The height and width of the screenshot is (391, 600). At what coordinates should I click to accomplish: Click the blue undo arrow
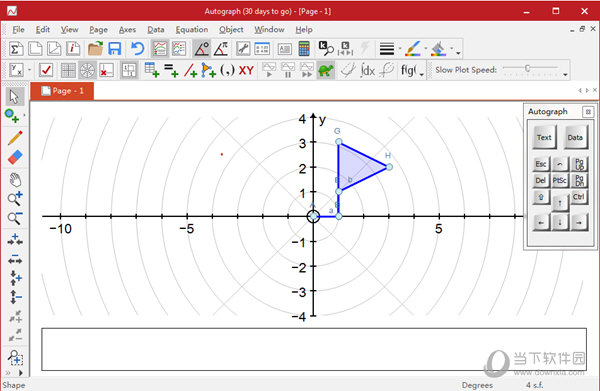click(137, 49)
